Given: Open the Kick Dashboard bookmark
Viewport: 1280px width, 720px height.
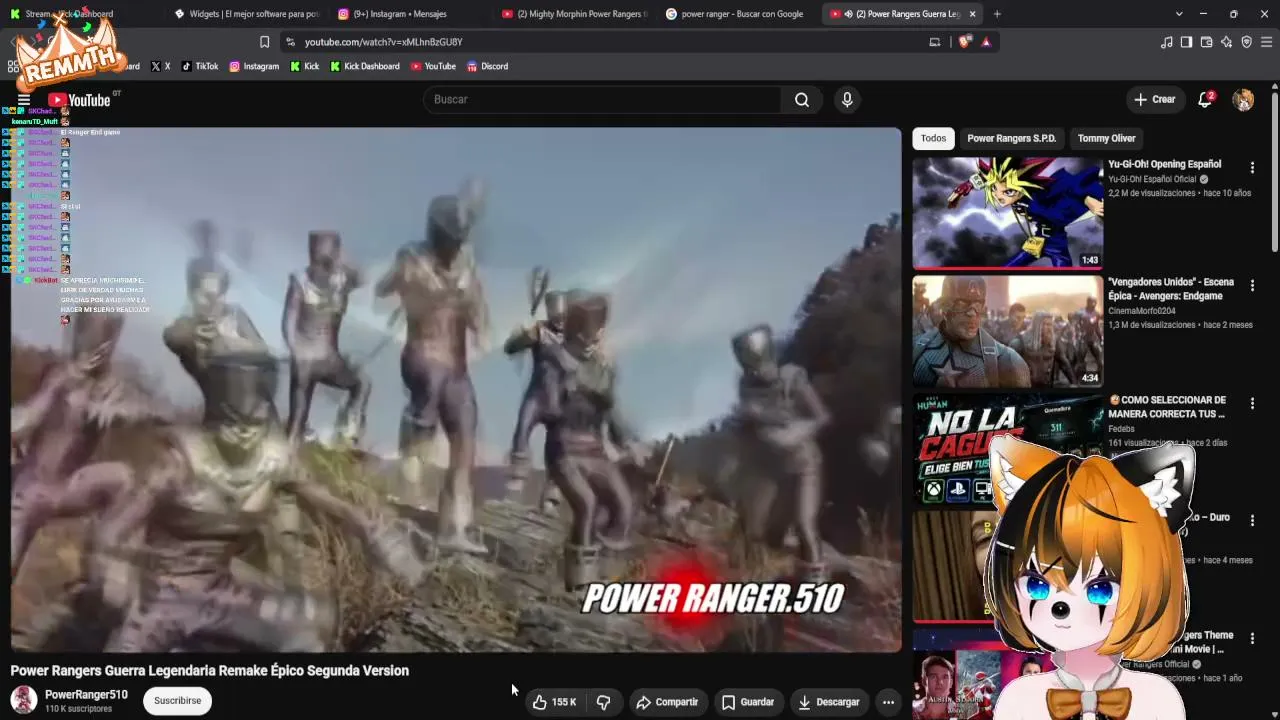Looking at the screenshot, I should [365, 66].
